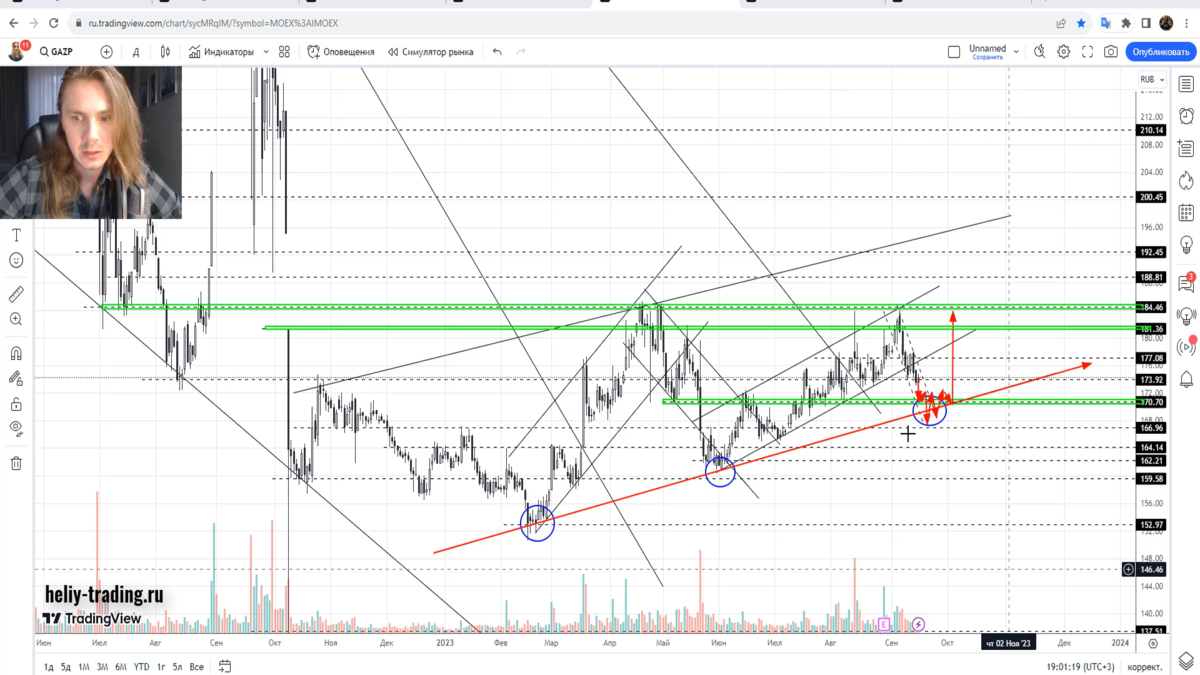The image size is (1200, 675).
Task: Reload the browser page
Action: click(x=53, y=23)
